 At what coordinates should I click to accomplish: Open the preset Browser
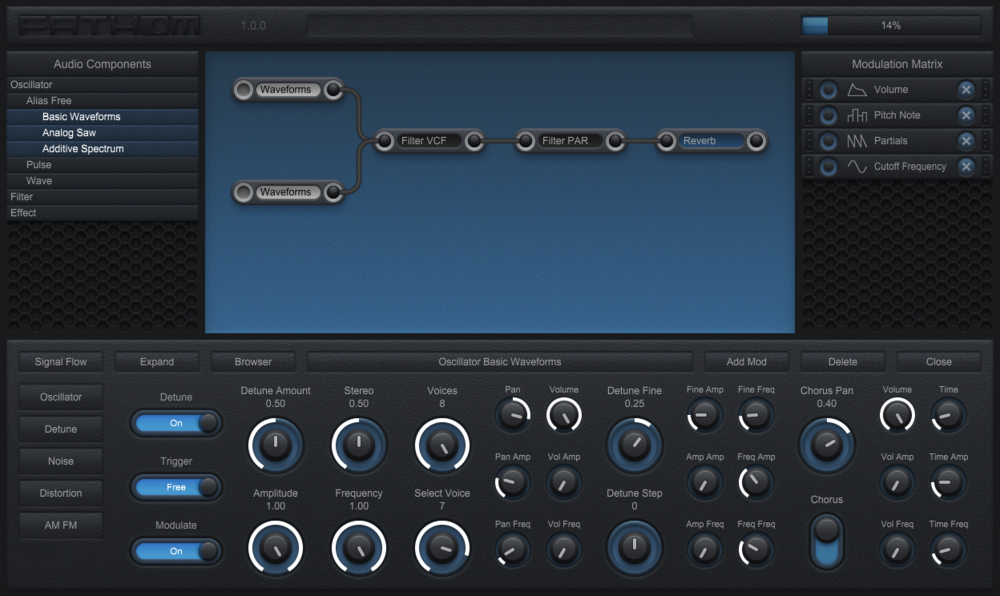(x=253, y=361)
